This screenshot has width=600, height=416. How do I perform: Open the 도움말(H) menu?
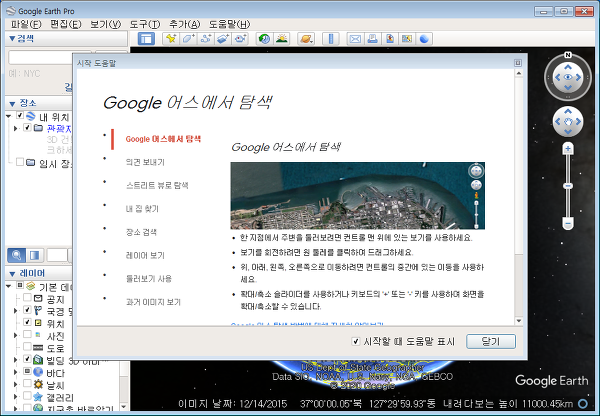(229, 24)
